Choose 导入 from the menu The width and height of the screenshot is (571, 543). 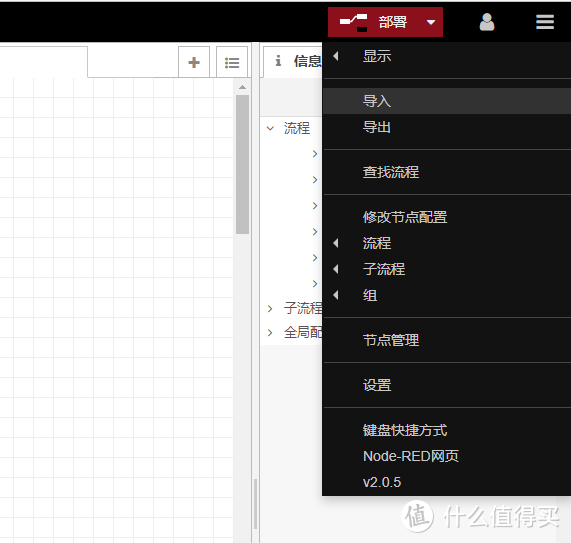click(x=447, y=101)
